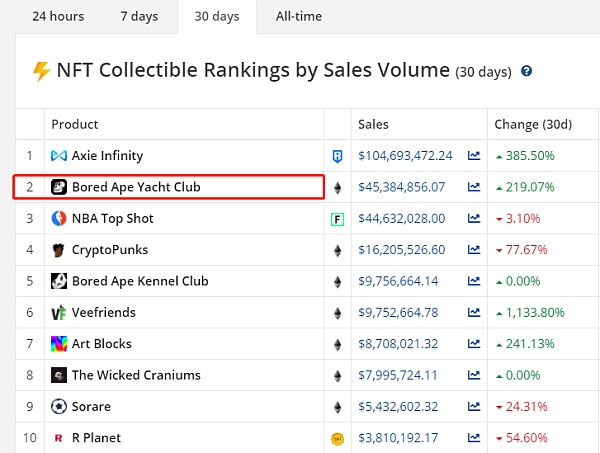Open the help question mark icon
Screen dimensions: 600x453
click(x=526, y=72)
